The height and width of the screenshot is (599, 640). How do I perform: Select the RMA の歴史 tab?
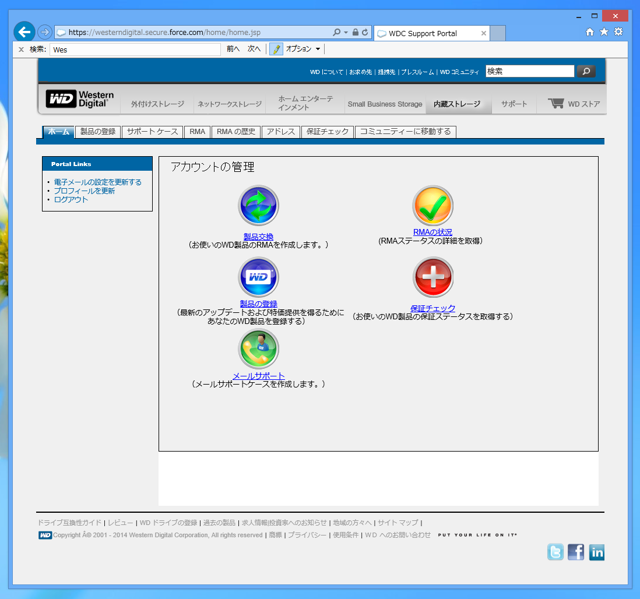point(236,131)
